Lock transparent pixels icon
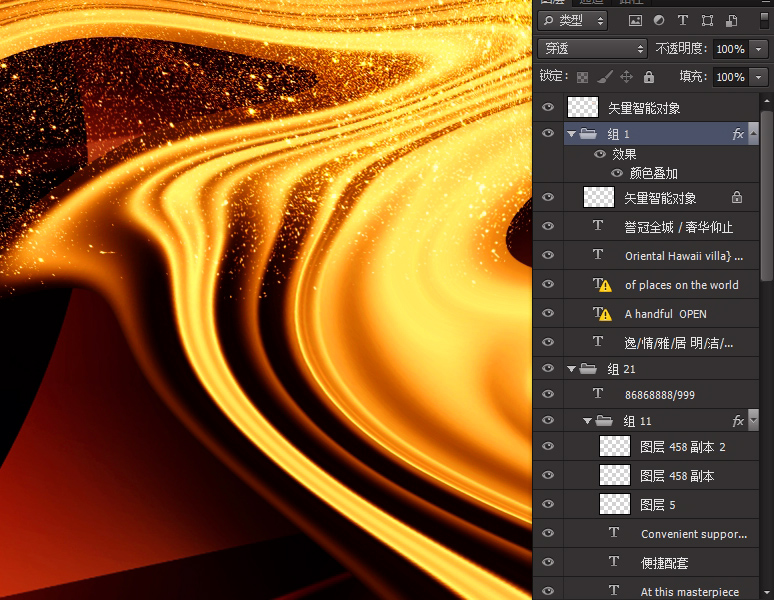774x600 pixels. (x=582, y=77)
